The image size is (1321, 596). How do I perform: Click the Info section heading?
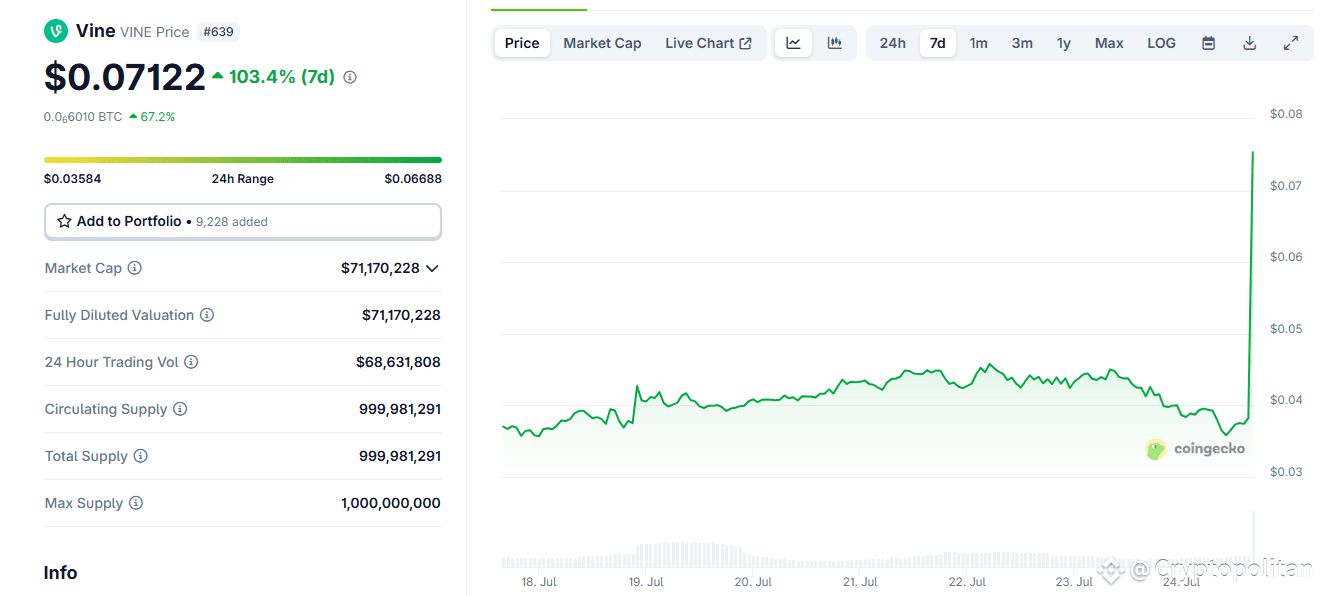coord(60,573)
